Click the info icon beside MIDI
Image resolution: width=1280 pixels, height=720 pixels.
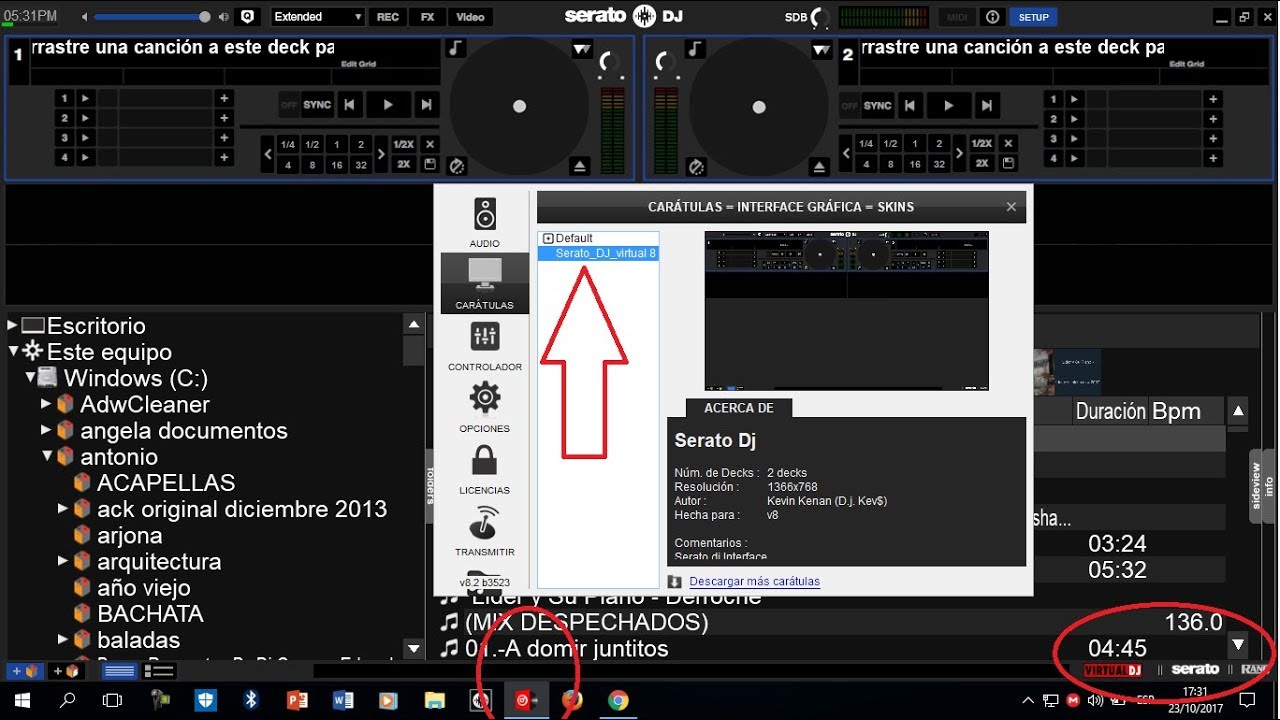click(x=993, y=17)
